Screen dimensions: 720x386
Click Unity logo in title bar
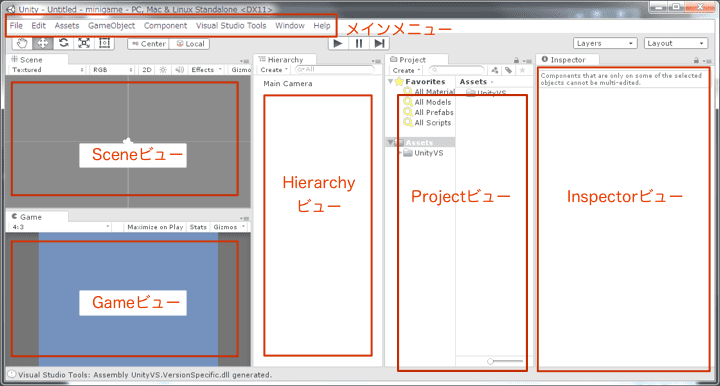(x=11, y=9)
